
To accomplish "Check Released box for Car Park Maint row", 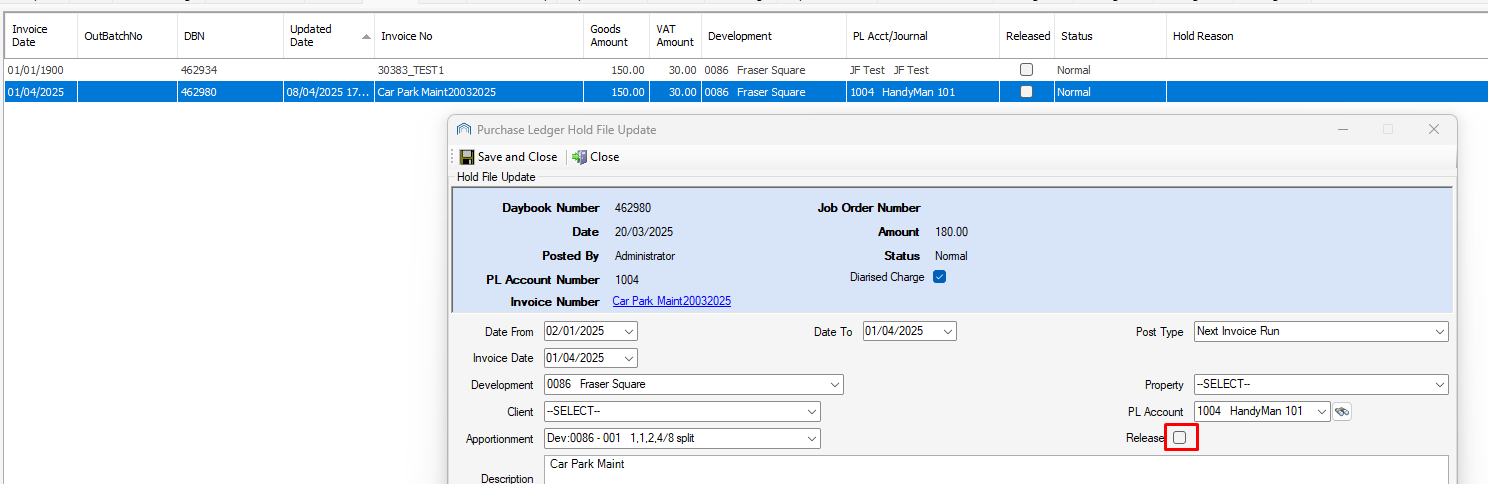I will [1026, 92].
